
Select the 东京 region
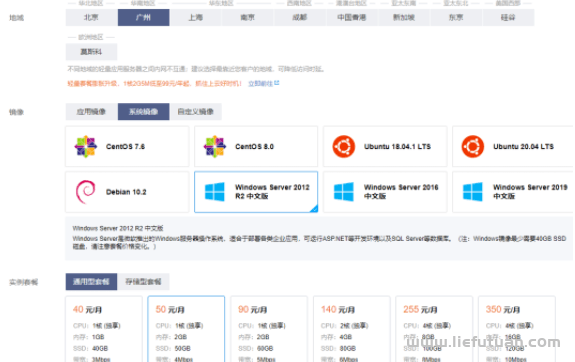456,17
